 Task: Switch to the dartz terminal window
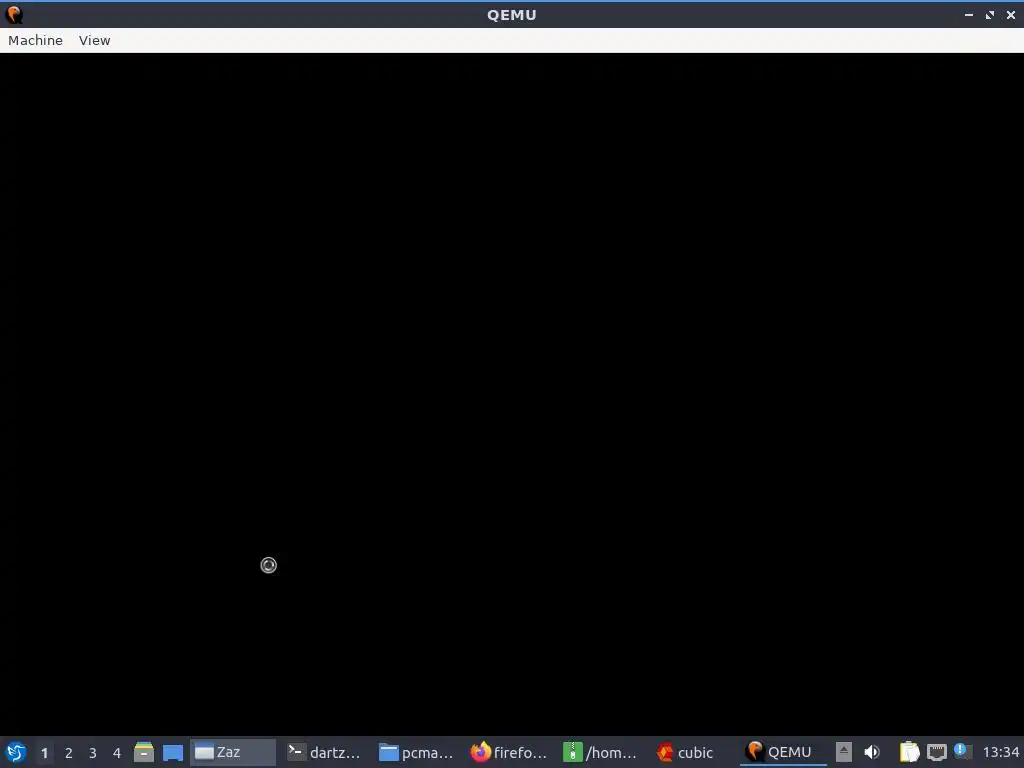pos(325,752)
